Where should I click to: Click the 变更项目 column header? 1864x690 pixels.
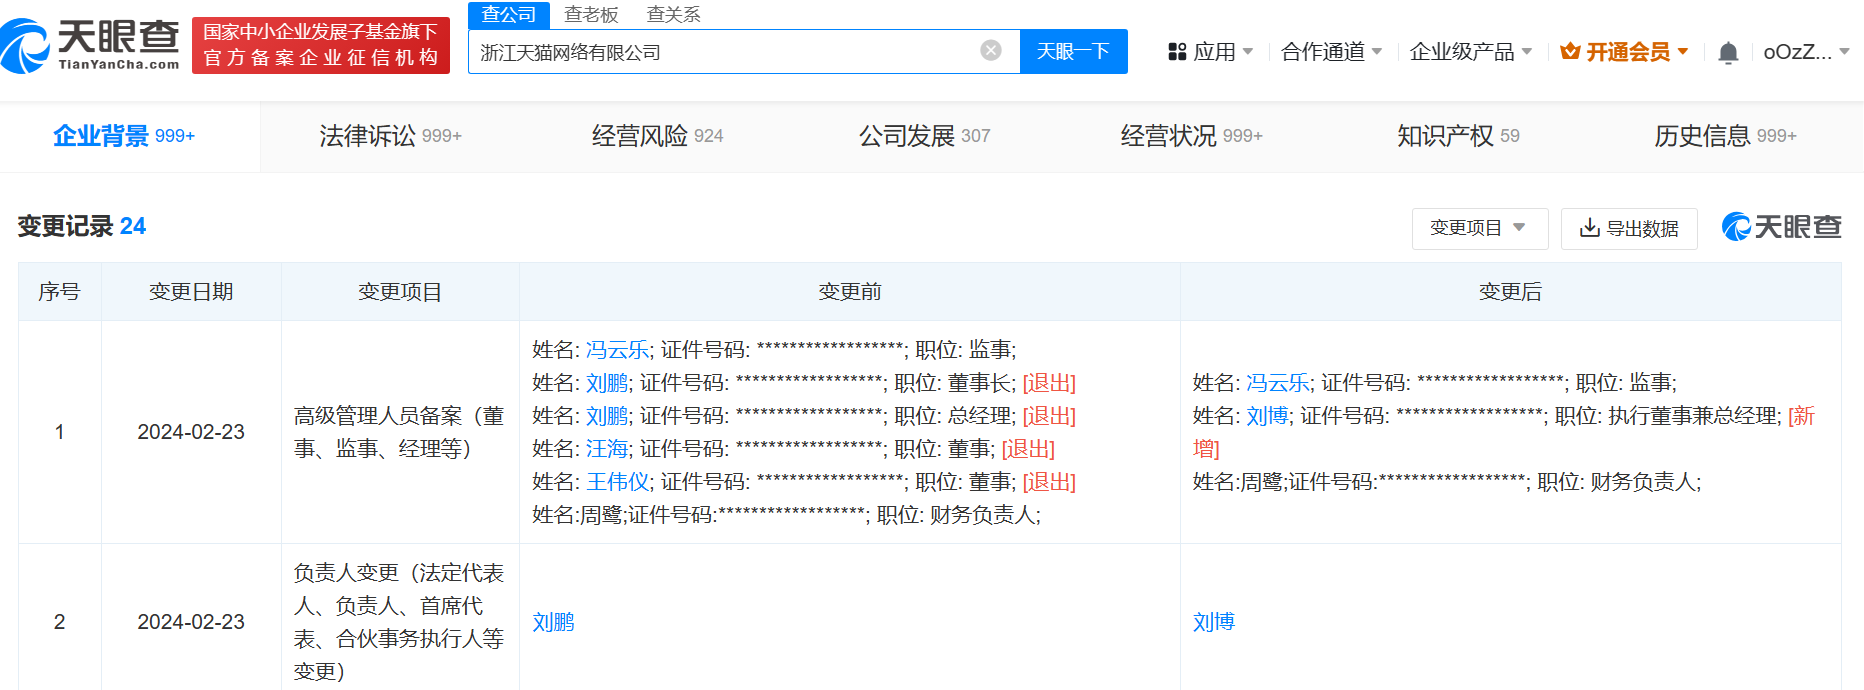[x=400, y=291]
